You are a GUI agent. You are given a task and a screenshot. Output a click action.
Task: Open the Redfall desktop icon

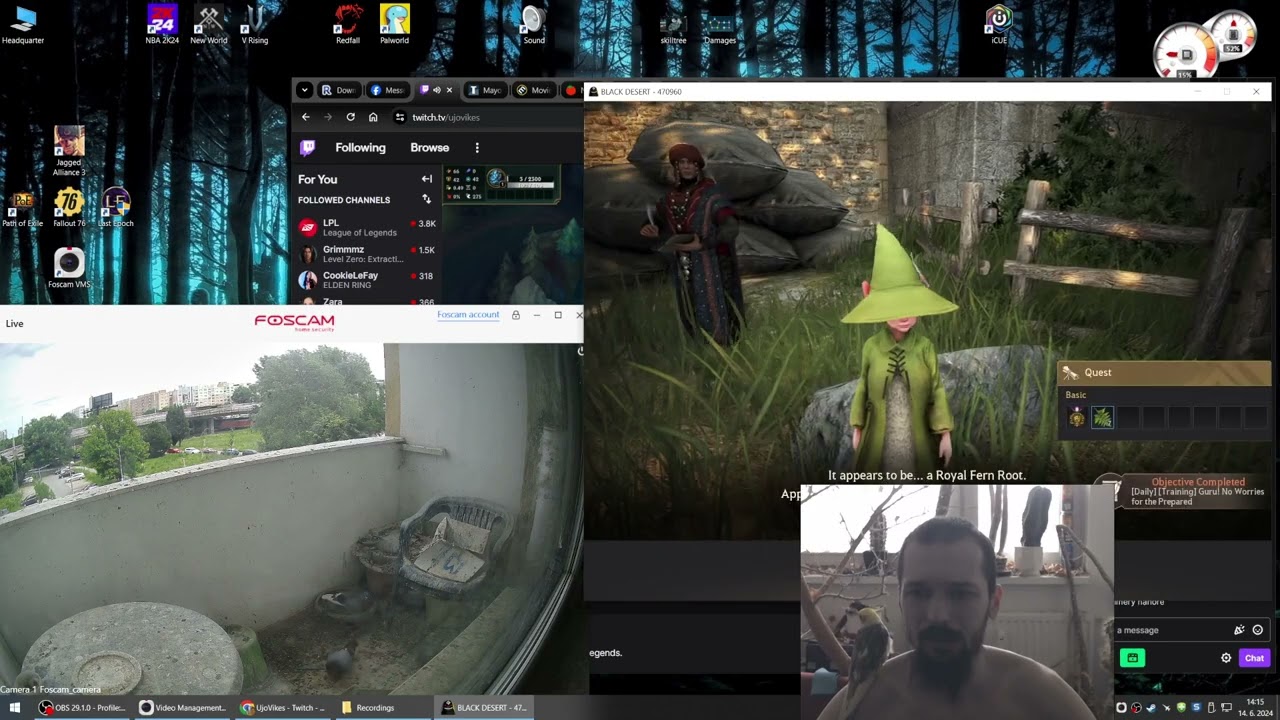tap(348, 25)
